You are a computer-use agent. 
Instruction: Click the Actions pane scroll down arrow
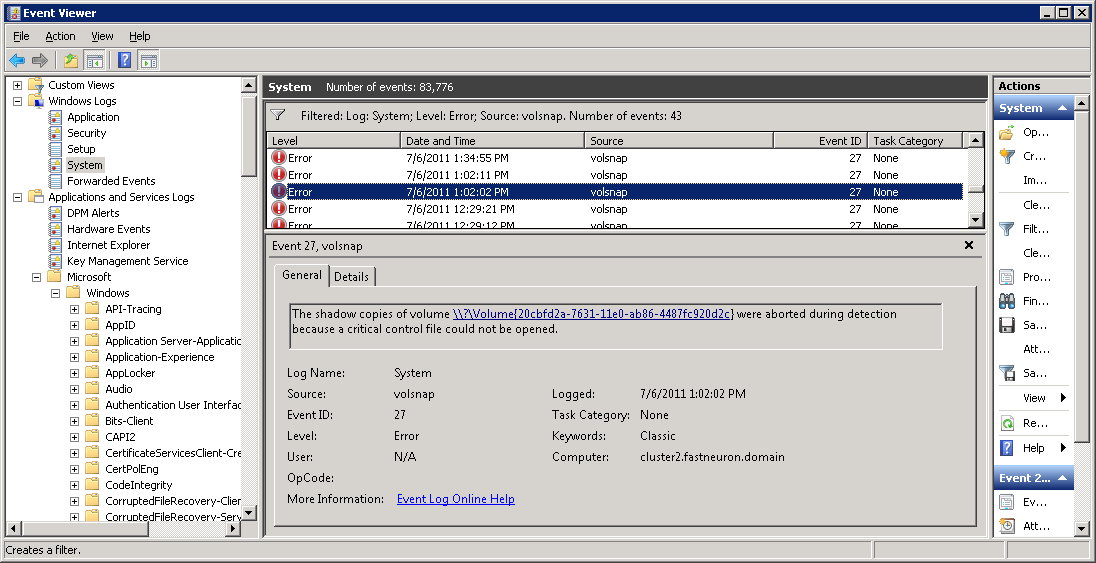(x=1081, y=529)
